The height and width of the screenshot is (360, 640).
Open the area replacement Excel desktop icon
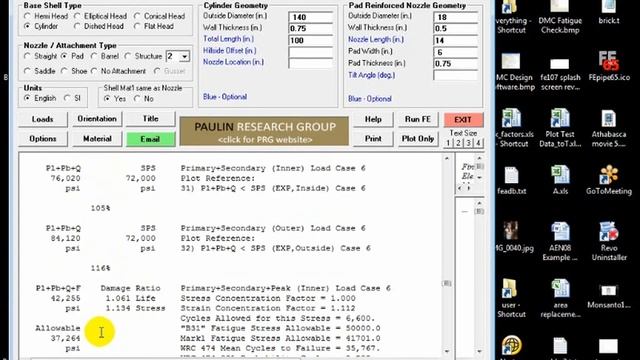point(560,299)
